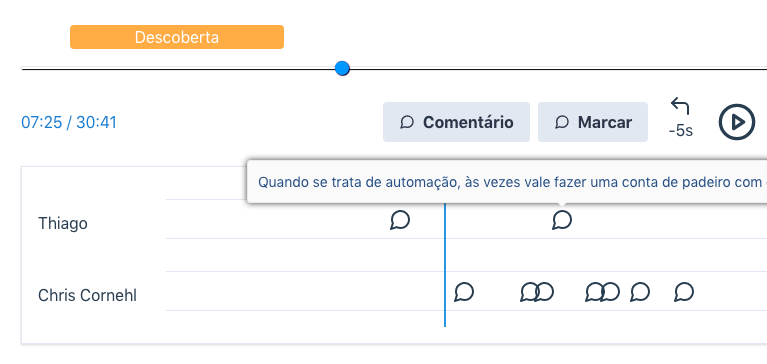Click left bubble of Chris's first overlapping pair
This screenshot has height=364, width=767.
pos(527,292)
